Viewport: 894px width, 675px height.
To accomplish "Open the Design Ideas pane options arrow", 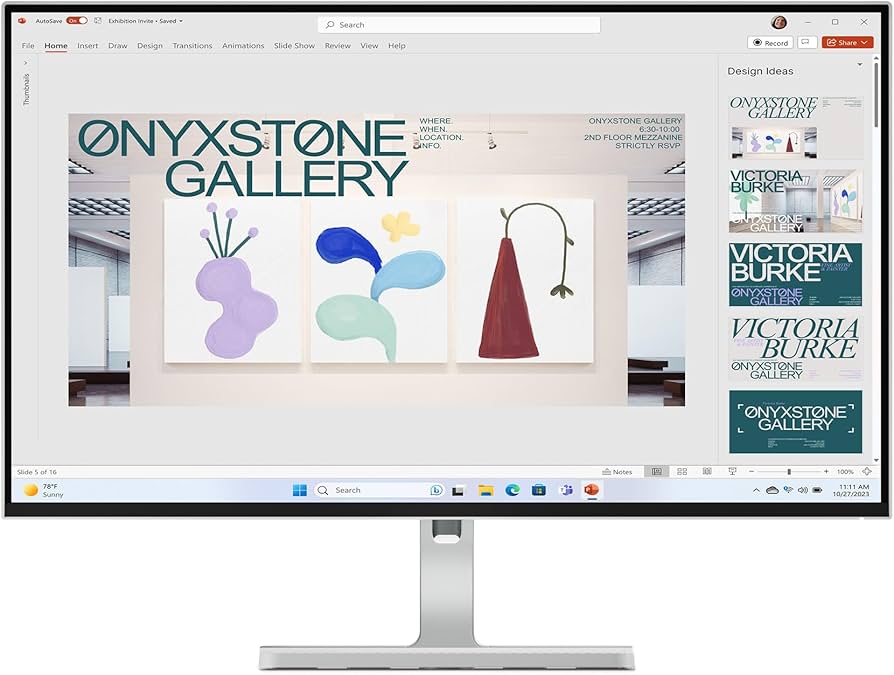I will coord(860,65).
